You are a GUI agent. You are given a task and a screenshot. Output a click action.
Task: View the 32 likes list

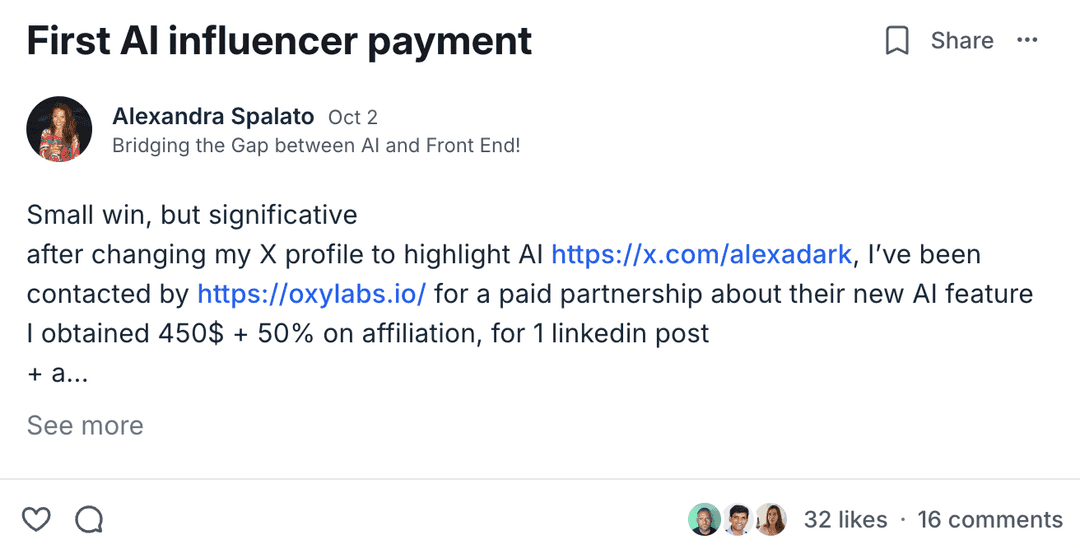click(845, 520)
